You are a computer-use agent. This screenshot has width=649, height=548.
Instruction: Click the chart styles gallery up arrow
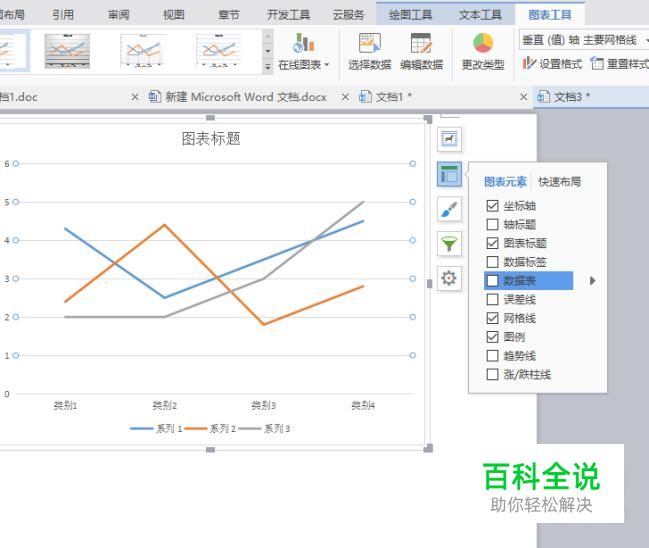click(268, 37)
